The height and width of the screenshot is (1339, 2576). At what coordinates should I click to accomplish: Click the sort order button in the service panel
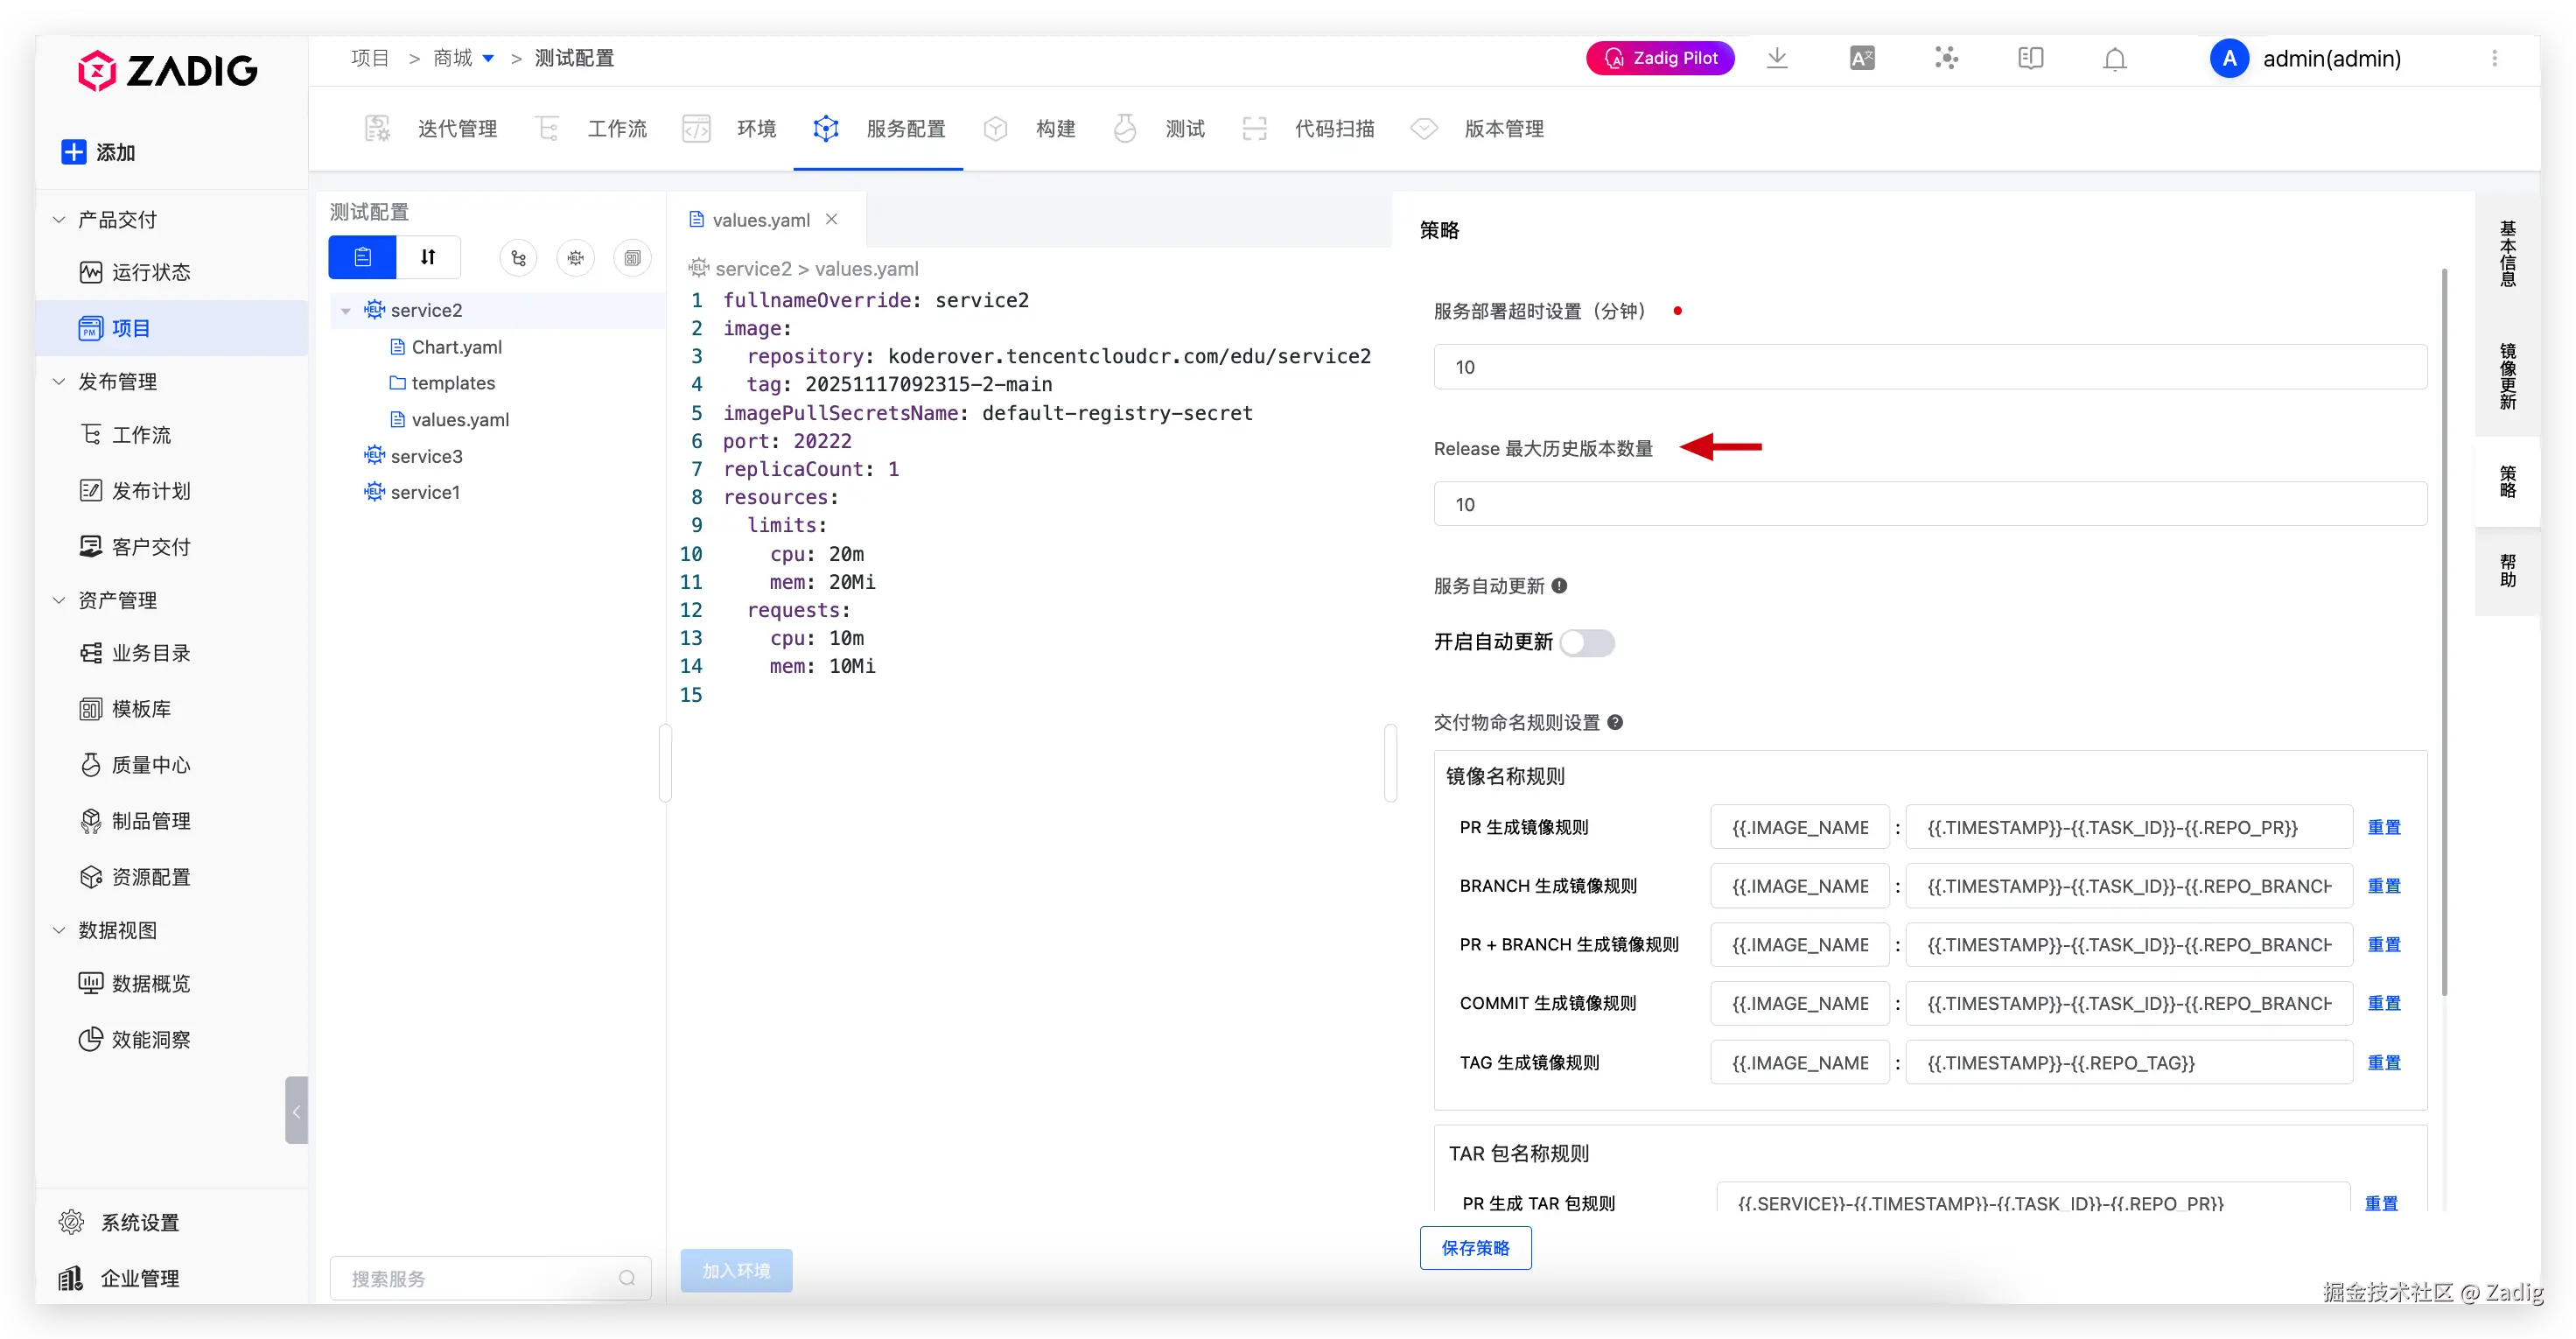(x=428, y=257)
